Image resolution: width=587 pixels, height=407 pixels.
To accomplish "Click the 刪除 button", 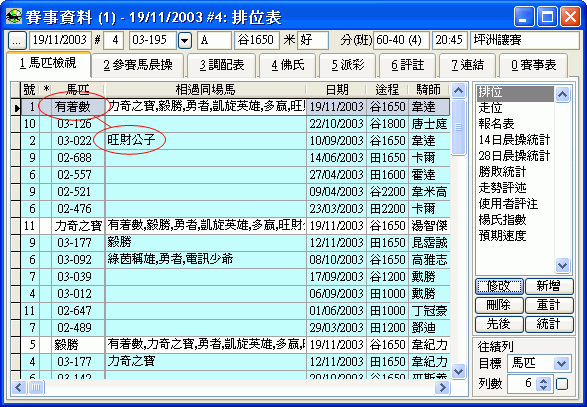I will pos(499,305).
